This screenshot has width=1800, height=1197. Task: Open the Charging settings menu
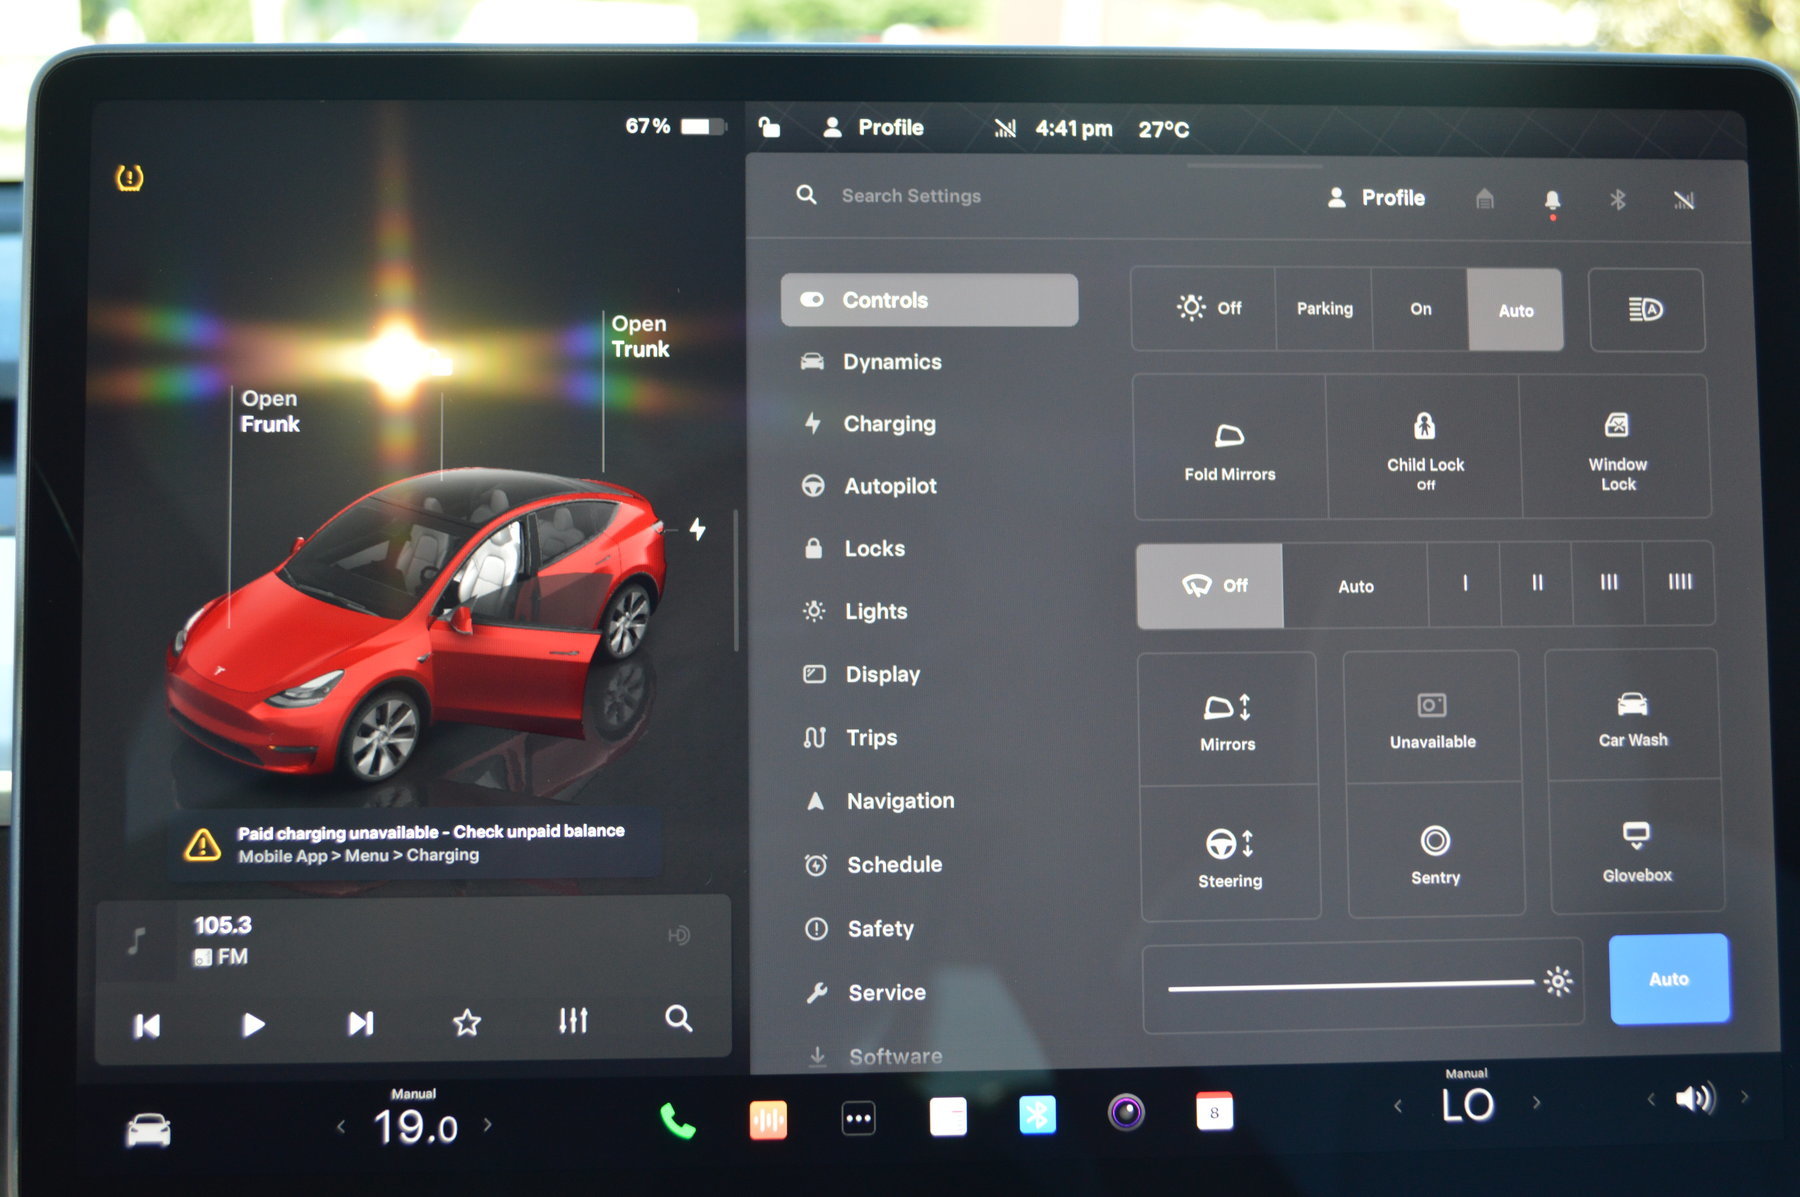tap(889, 424)
